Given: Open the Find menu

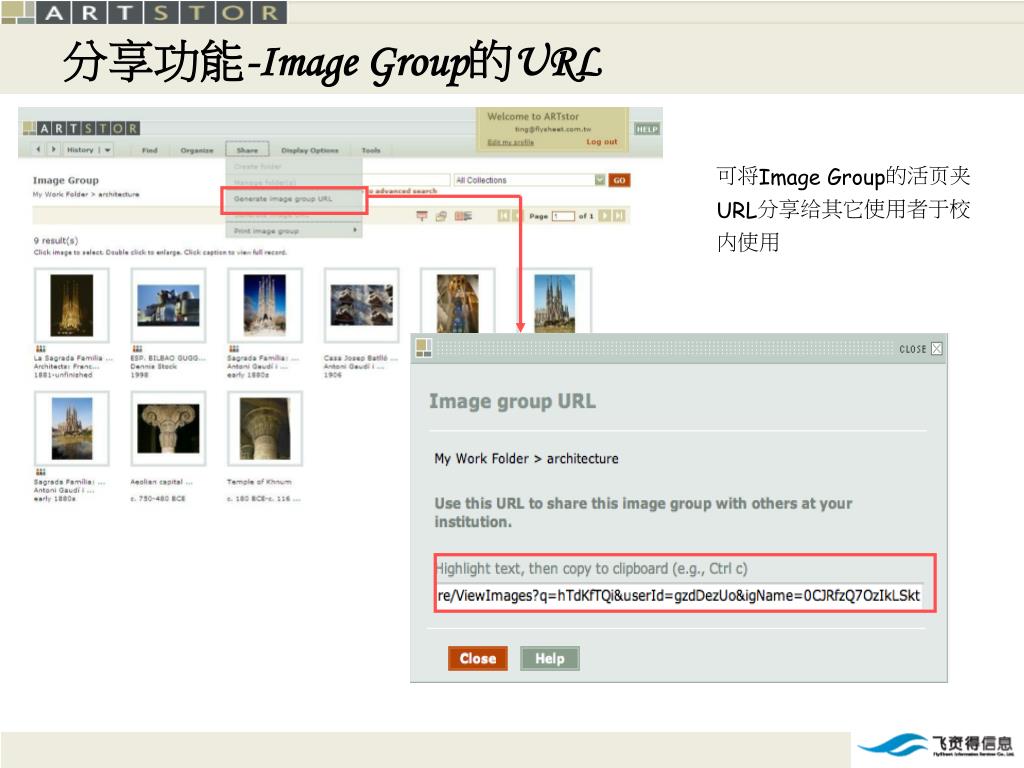Looking at the screenshot, I should pos(150,150).
